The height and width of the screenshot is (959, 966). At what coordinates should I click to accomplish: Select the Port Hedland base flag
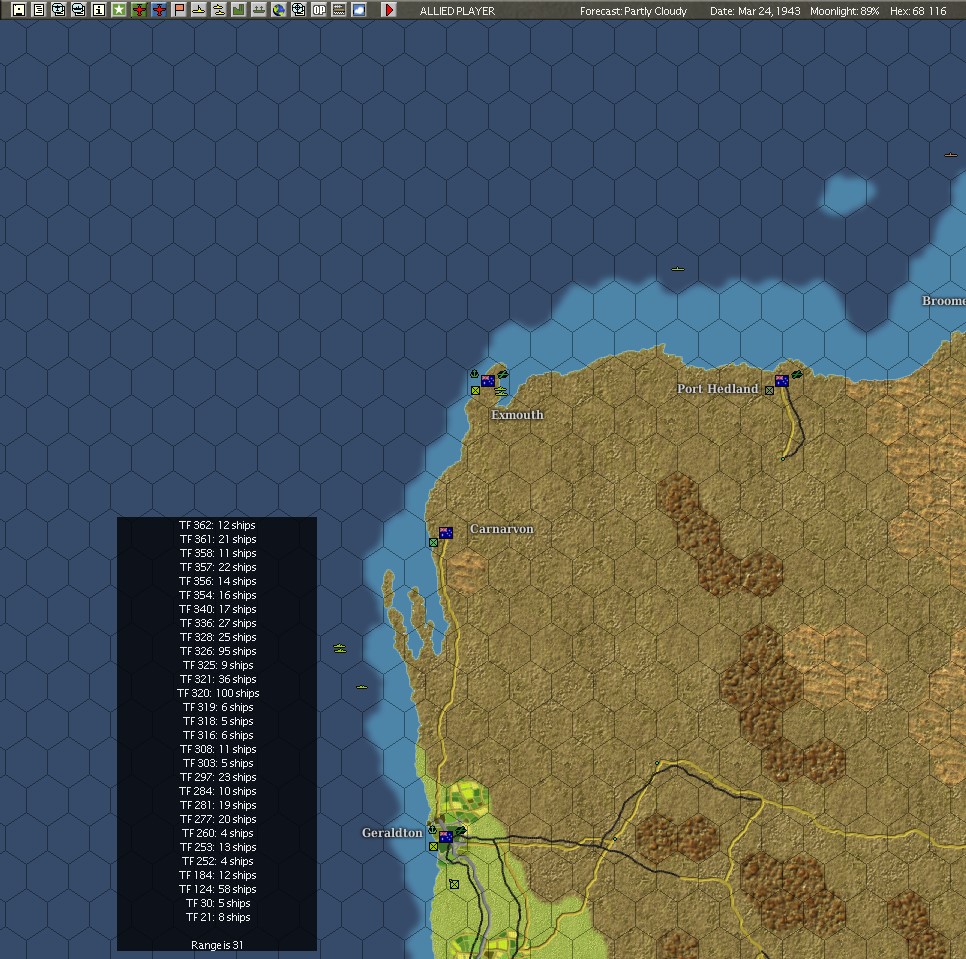(x=782, y=381)
